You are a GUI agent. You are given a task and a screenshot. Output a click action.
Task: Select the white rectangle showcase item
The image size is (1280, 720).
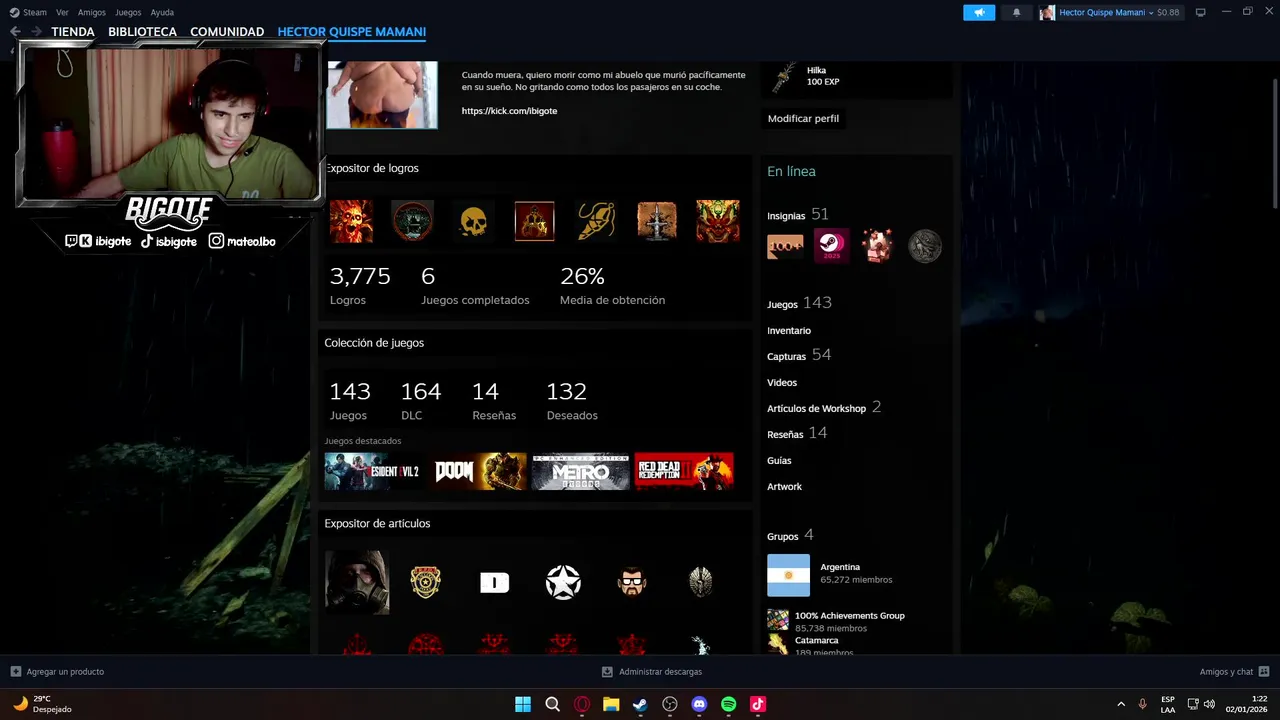[x=494, y=582]
